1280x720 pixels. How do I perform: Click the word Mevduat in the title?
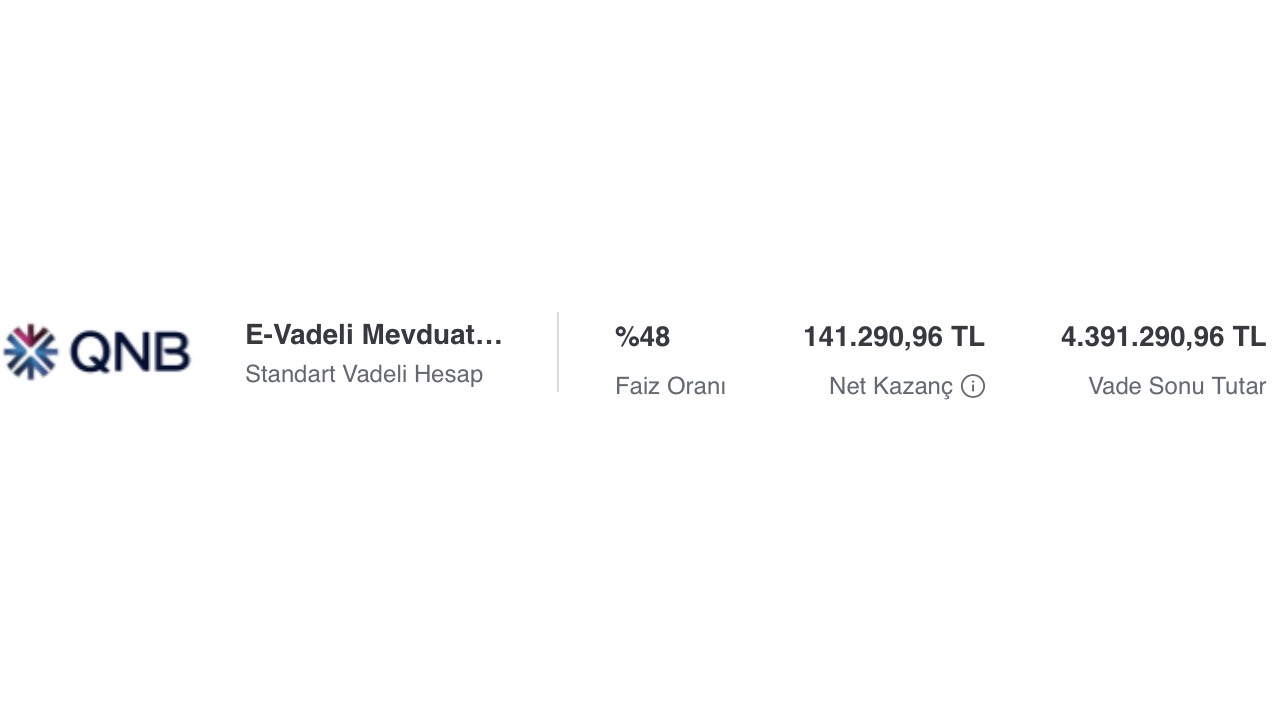(x=419, y=335)
